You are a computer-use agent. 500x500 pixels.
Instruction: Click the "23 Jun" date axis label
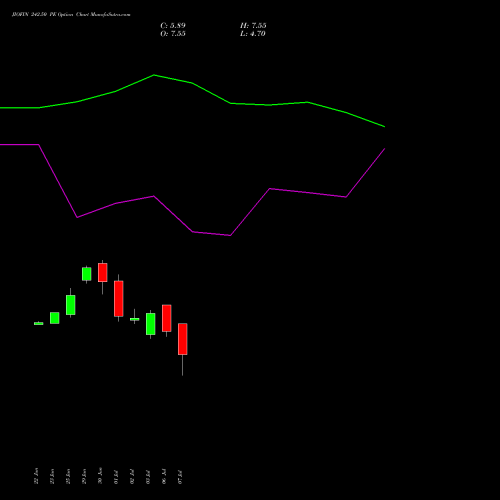point(52,476)
